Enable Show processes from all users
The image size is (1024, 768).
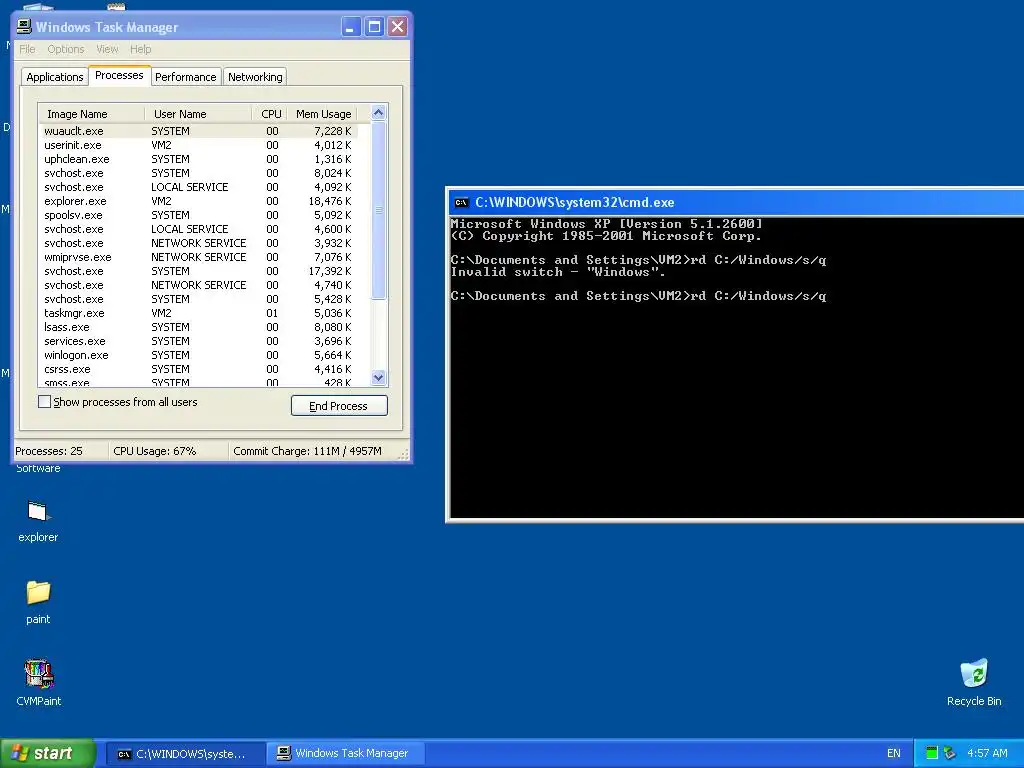click(44, 402)
